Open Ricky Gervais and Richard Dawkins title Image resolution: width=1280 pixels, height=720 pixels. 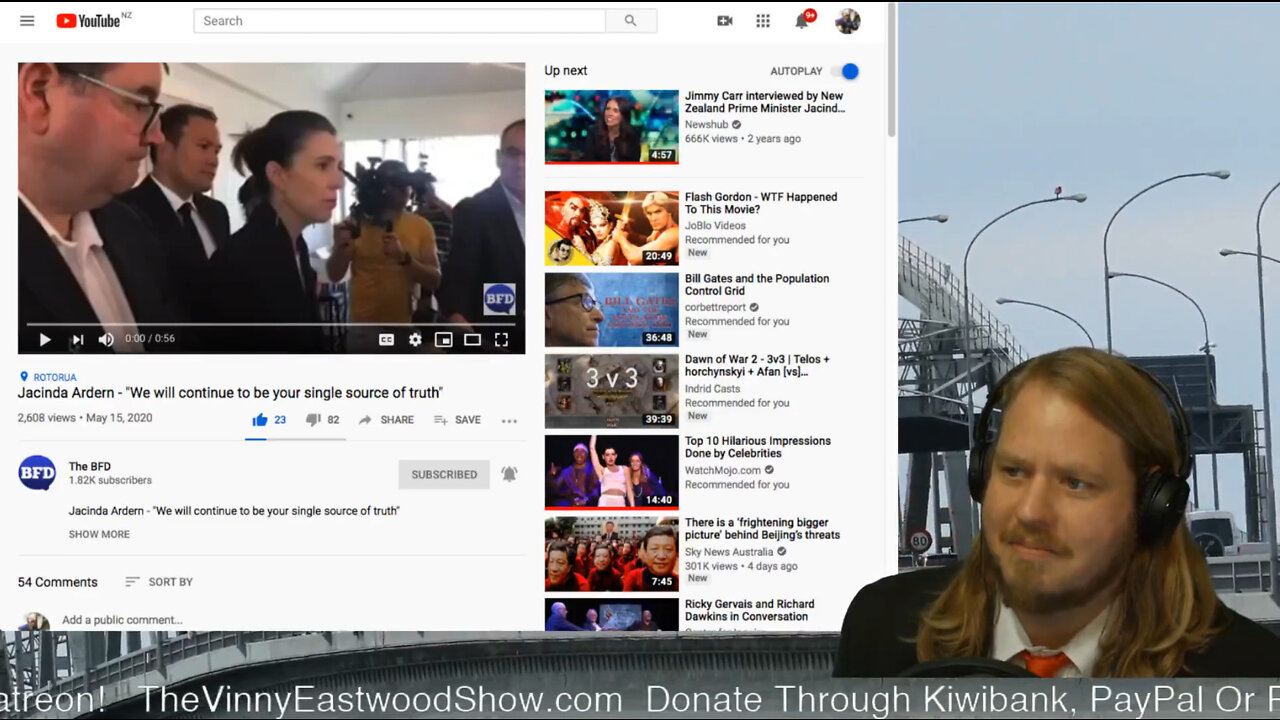(749, 610)
